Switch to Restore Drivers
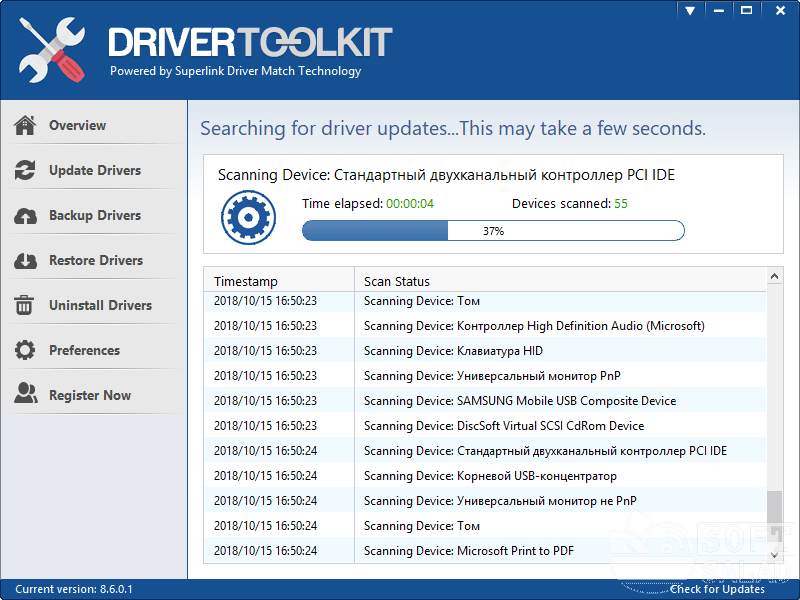Image resolution: width=800 pixels, height=600 pixels. [94, 260]
